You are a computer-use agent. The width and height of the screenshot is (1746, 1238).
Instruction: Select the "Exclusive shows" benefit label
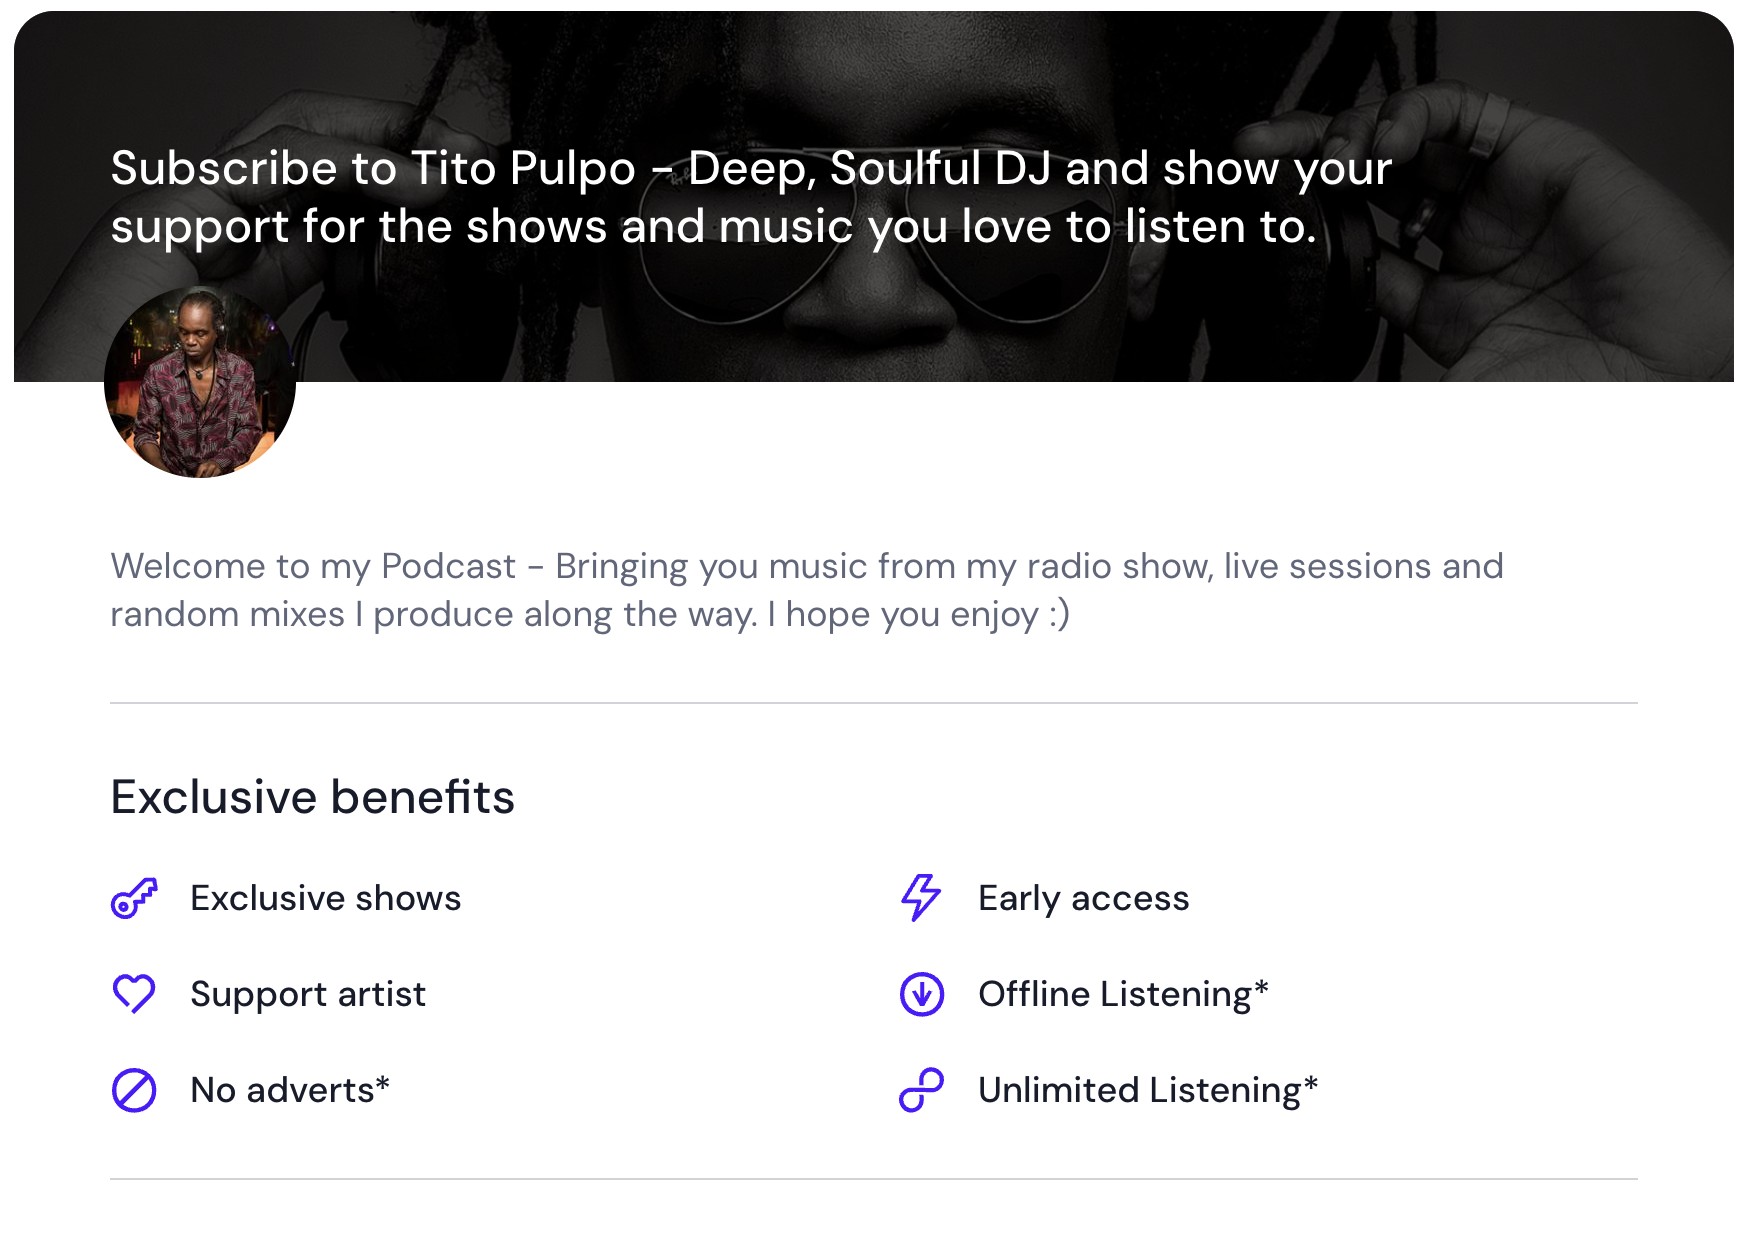click(325, 898)
